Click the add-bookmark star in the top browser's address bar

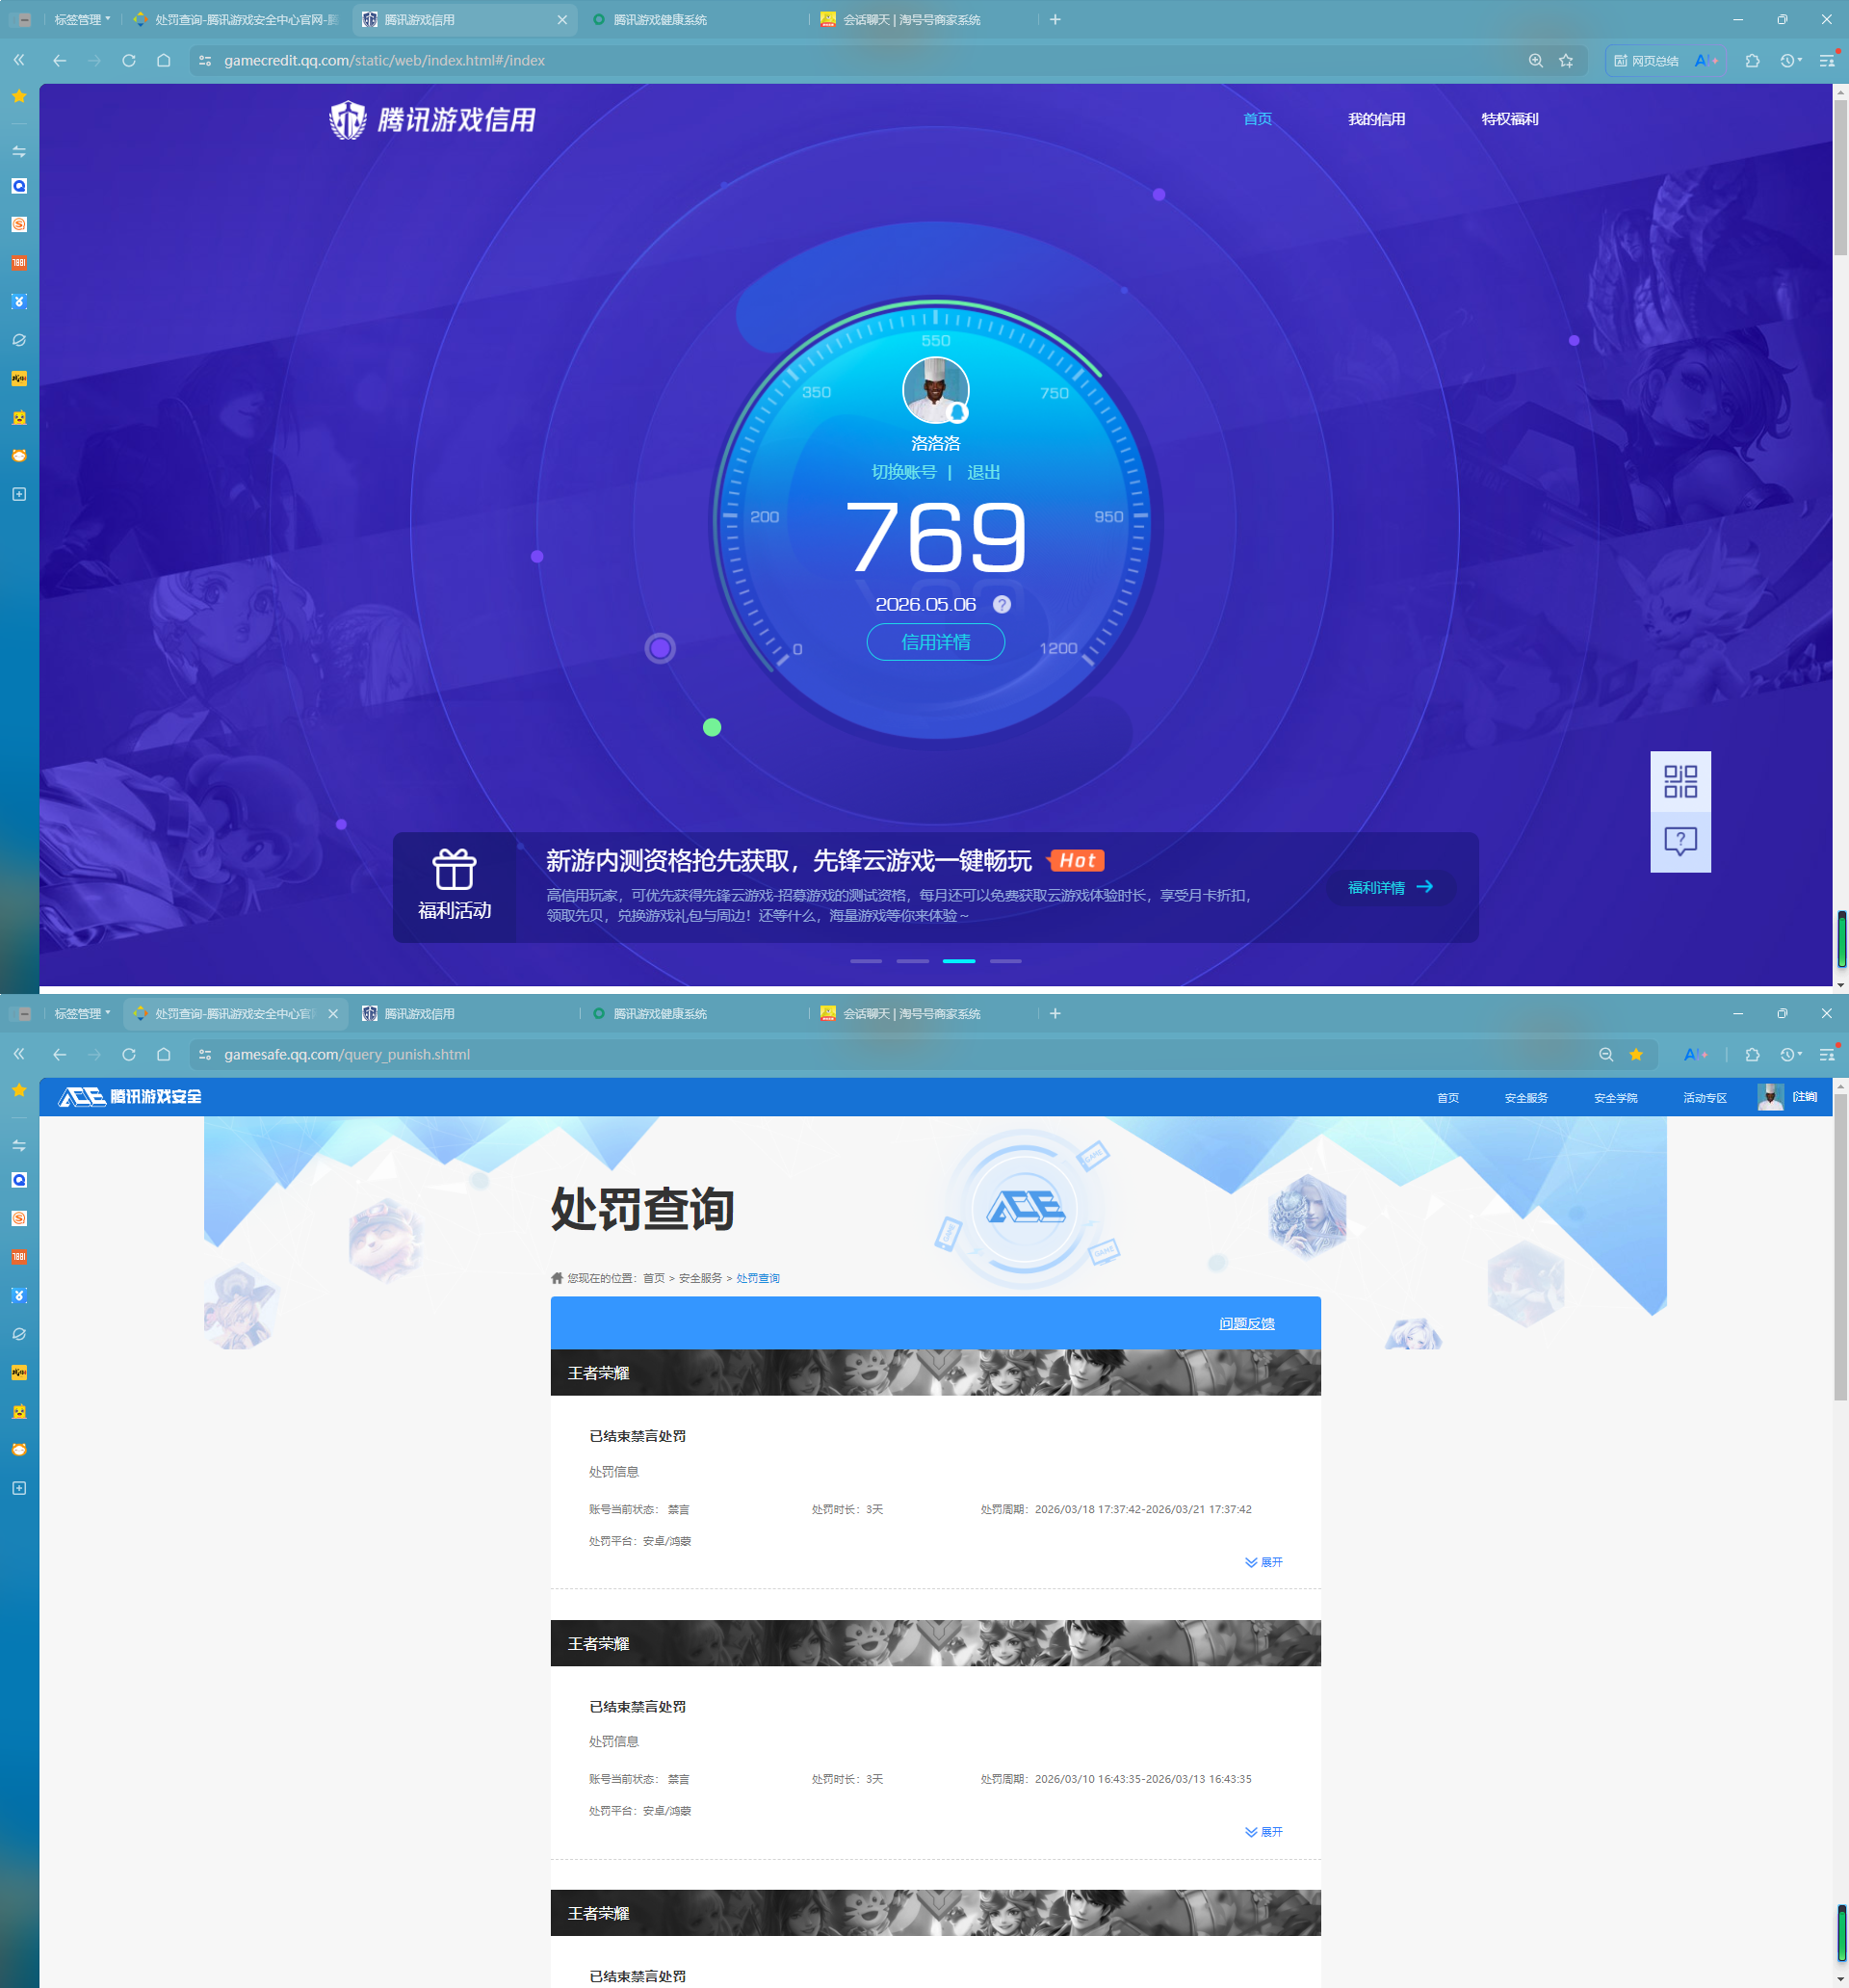click(1566, 61)
